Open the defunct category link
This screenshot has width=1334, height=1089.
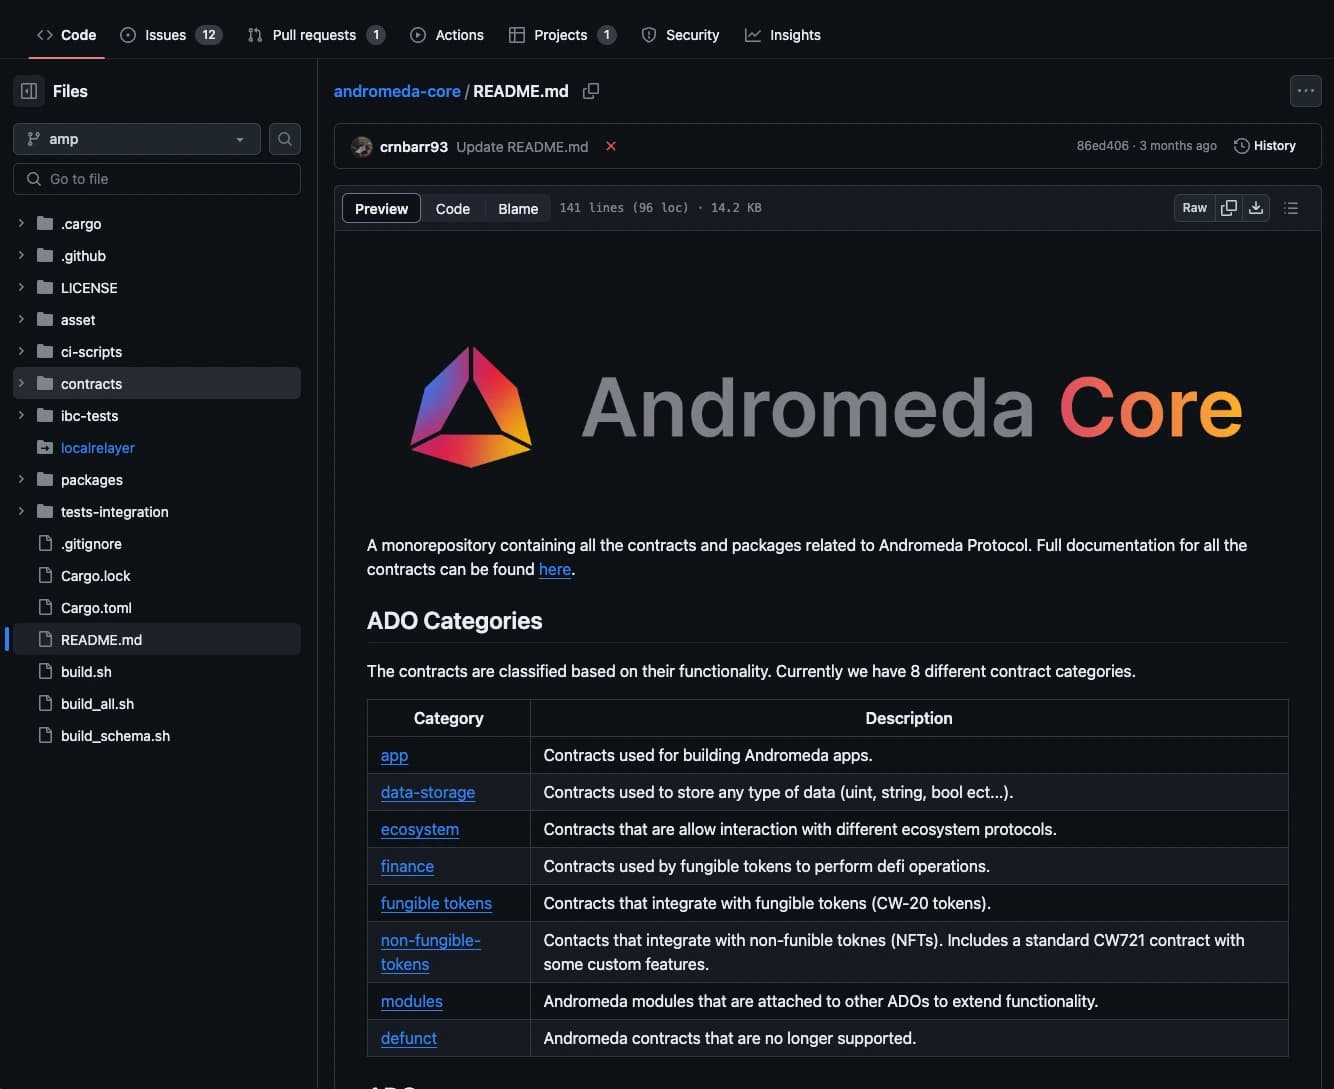pos(409,1038)
